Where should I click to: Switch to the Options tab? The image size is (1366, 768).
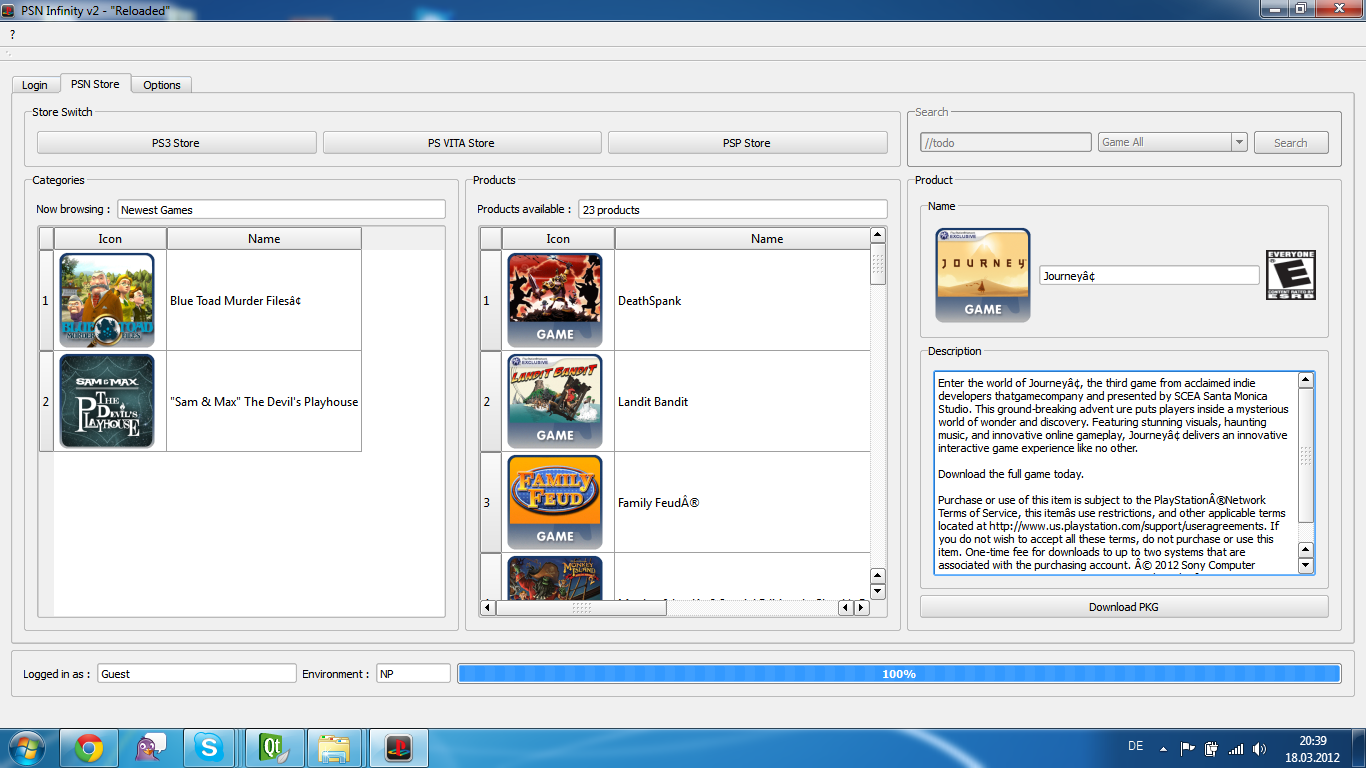tap(162, 85)
